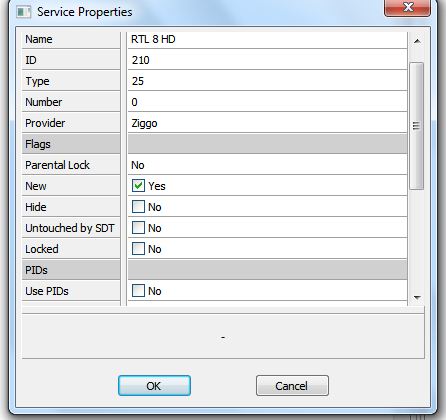
Task: Click the Service Properties window icon
Action: (x=24, y=12)
